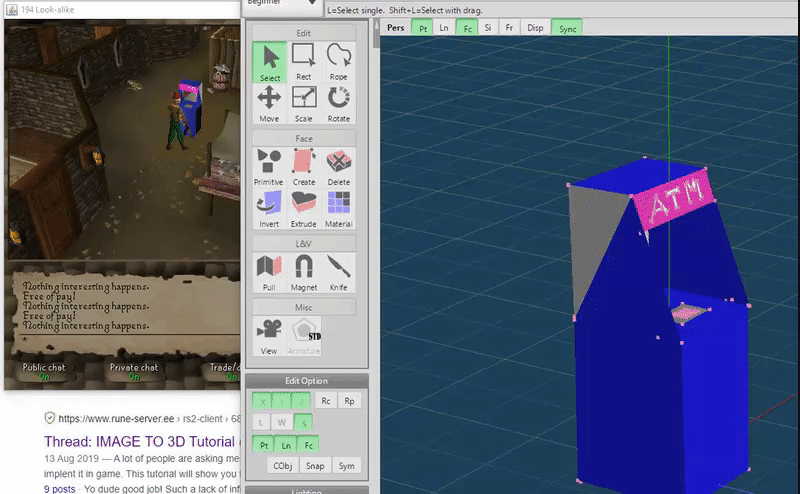
Task: Click the Sym button
Action: tap(346, 465)
